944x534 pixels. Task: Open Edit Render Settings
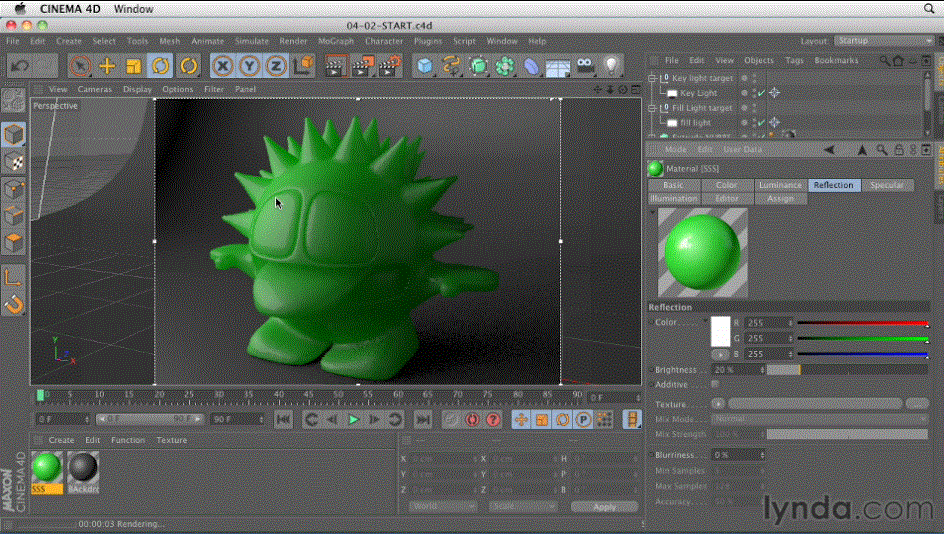click(x=391, y=66)
